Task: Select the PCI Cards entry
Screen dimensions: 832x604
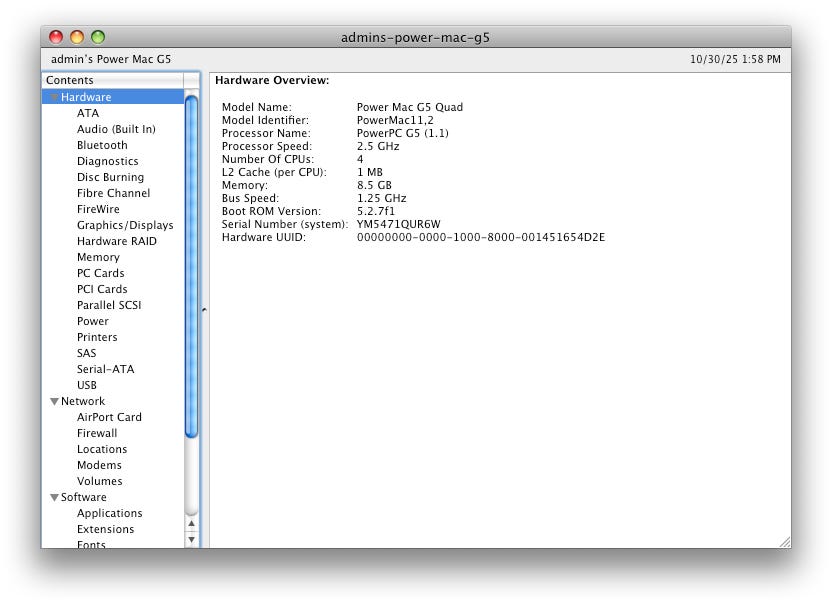Action: 102,289
